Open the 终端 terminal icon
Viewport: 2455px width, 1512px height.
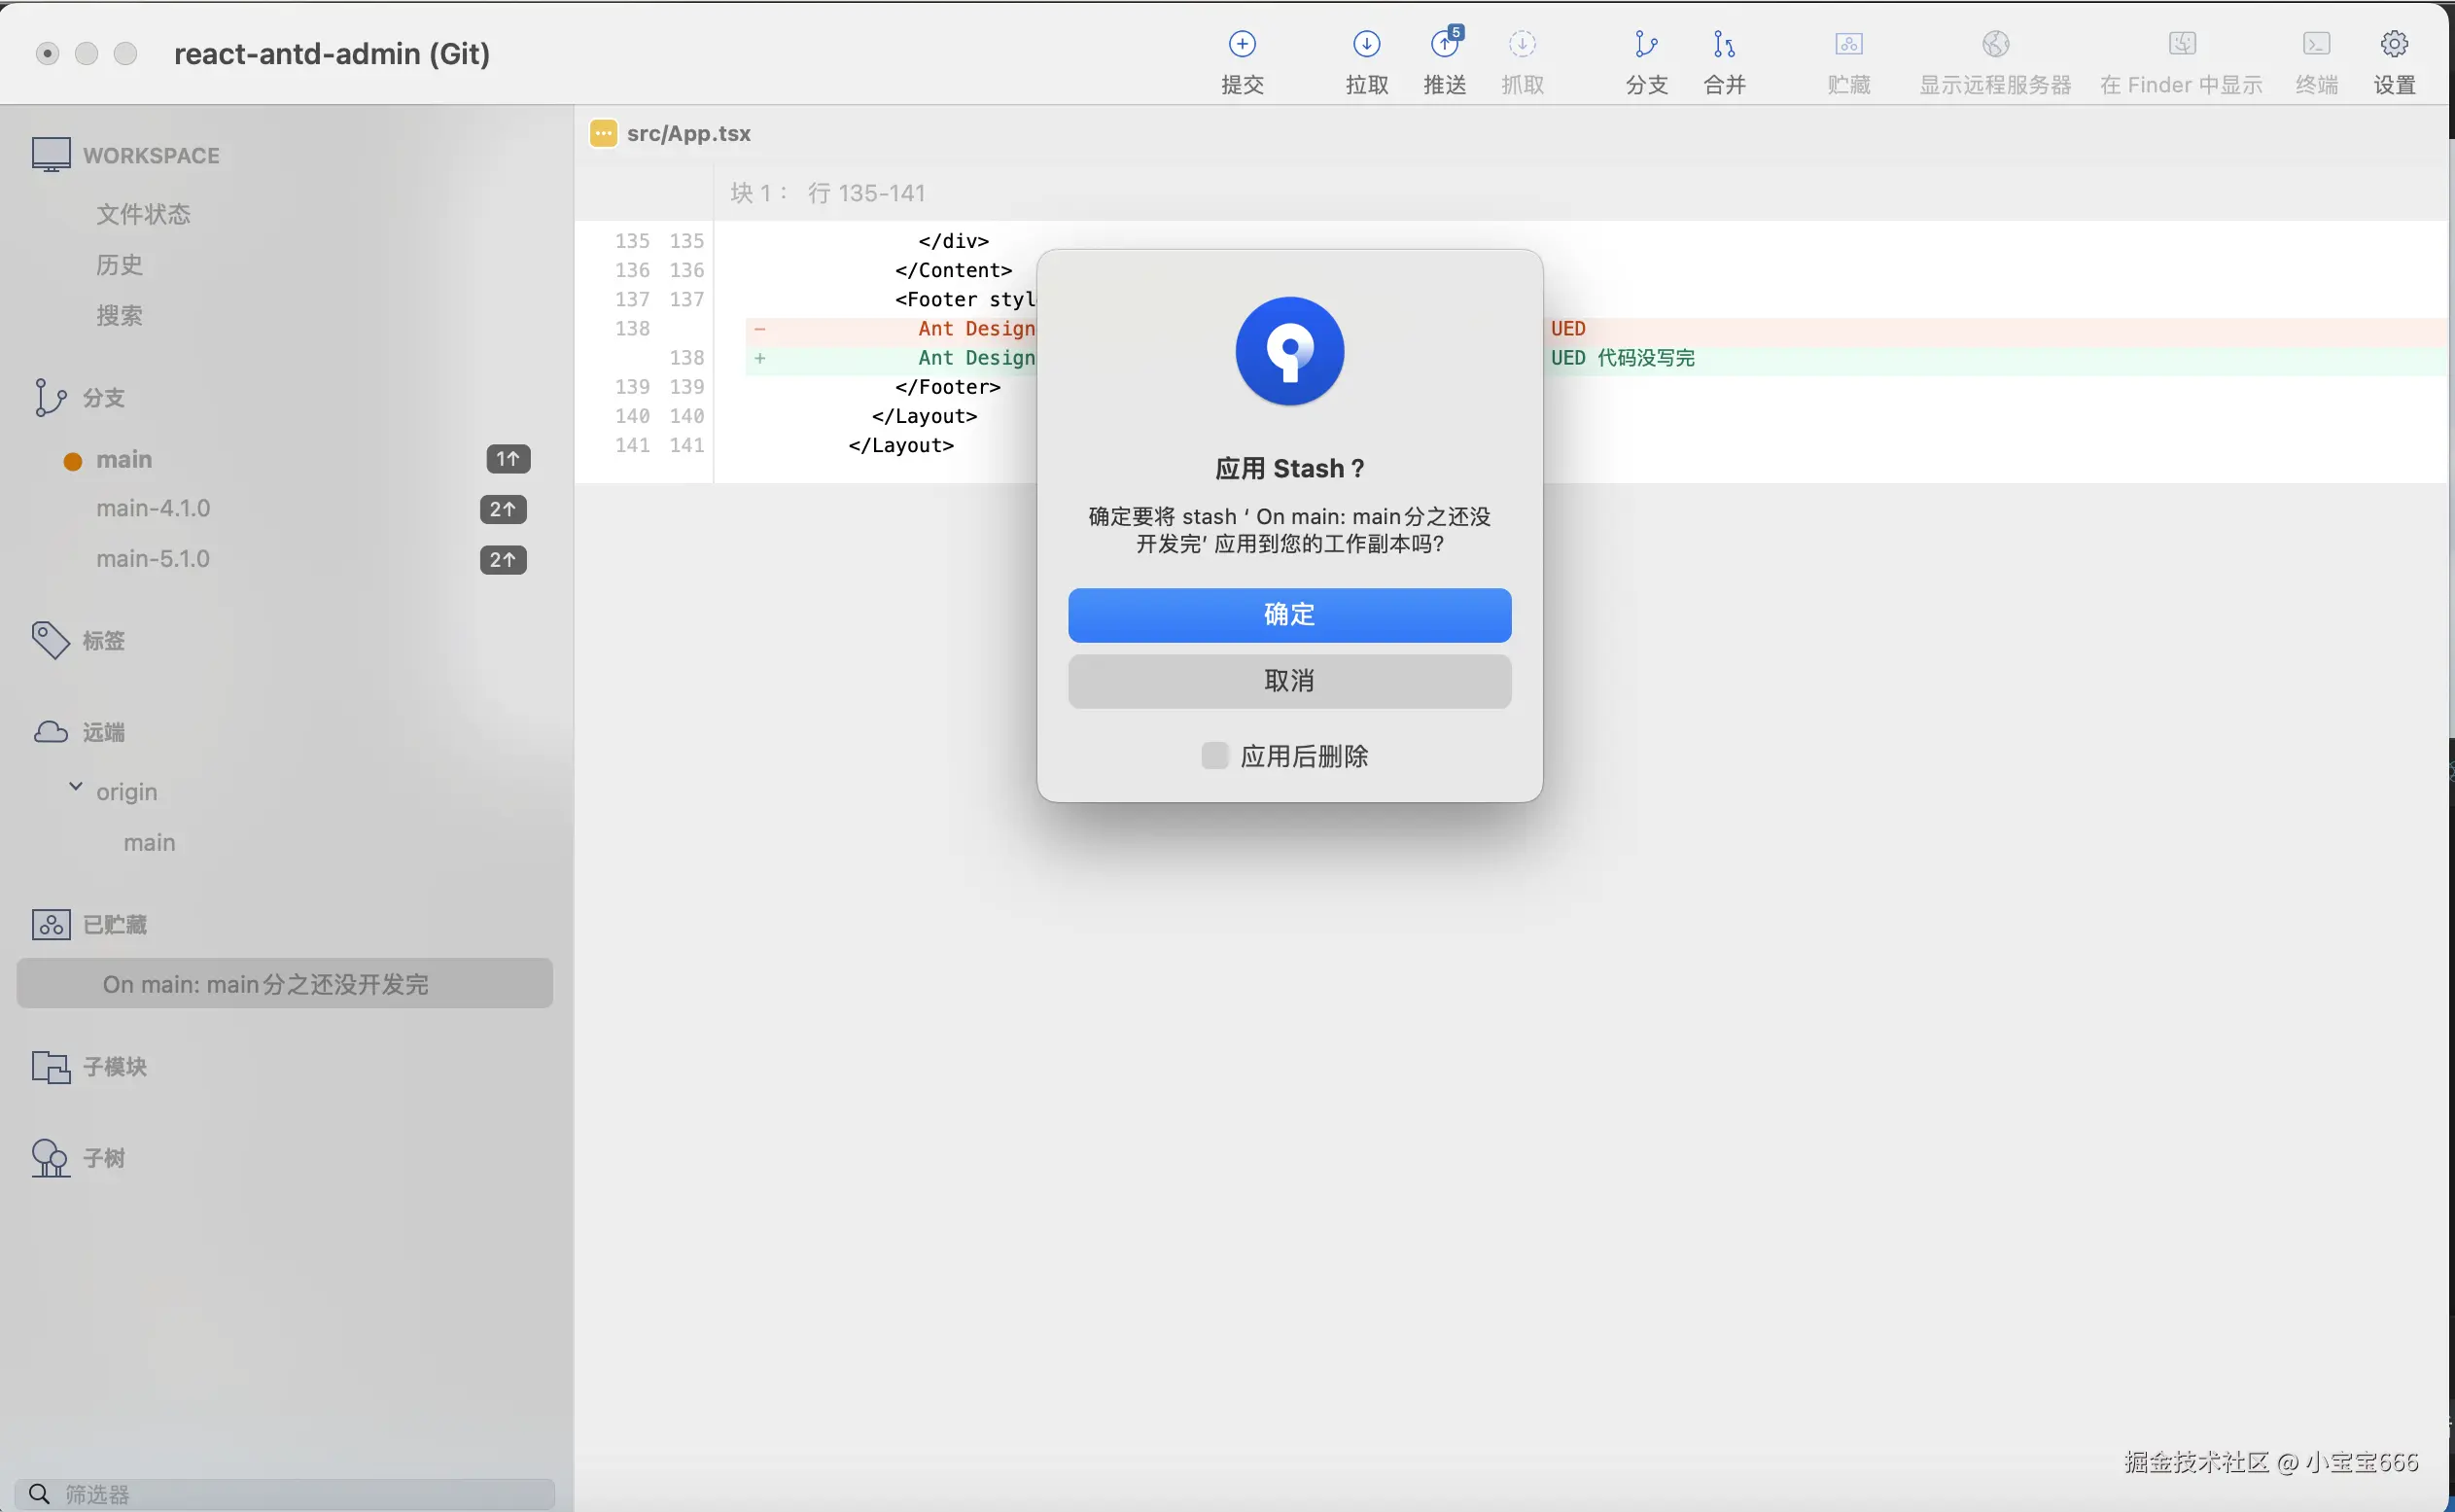click(x=2316, y=44)
